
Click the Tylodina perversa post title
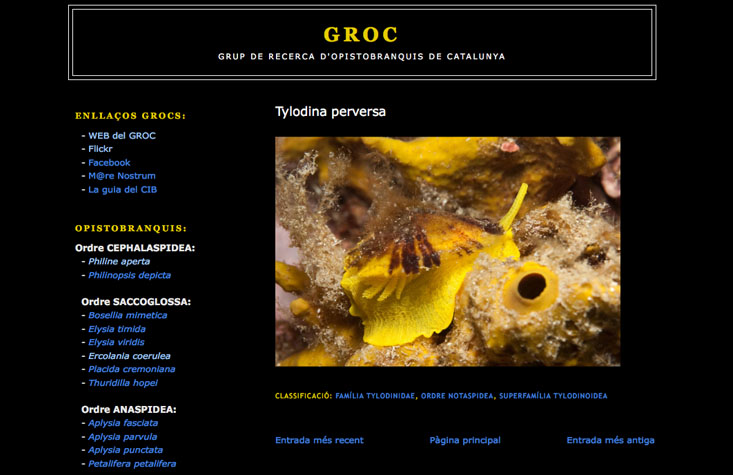tap(330, 112)
